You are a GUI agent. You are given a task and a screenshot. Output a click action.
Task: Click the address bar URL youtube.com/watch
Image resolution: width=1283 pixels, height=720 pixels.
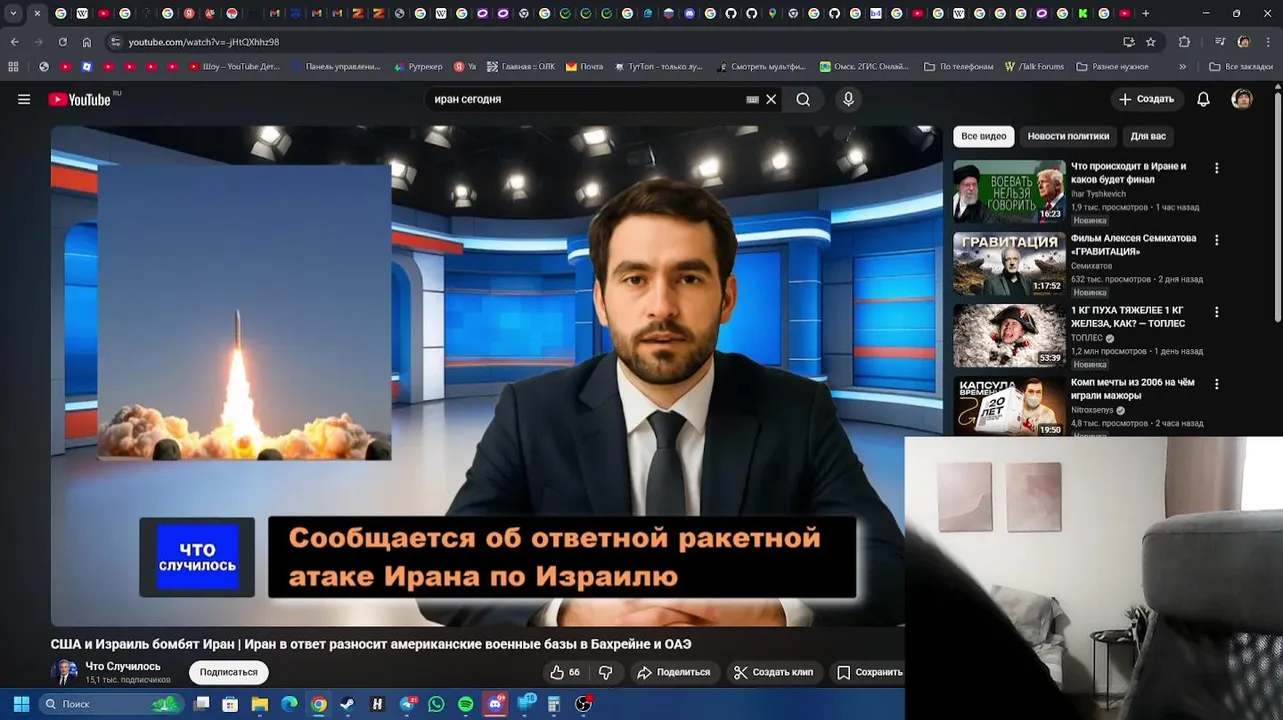(204, 42)
